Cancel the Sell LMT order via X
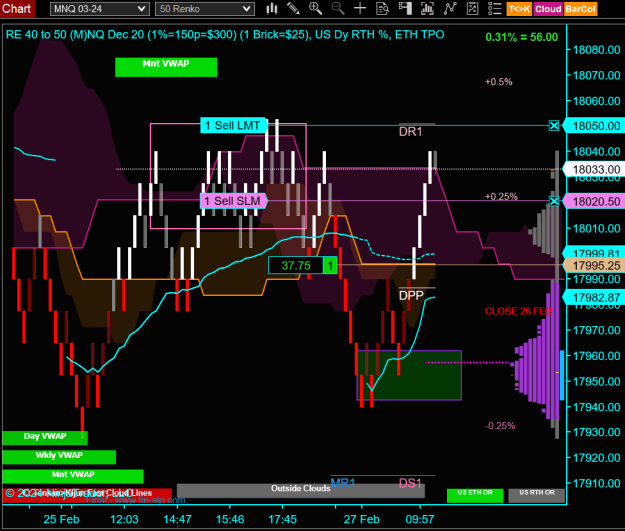The width and height of the screenshot is (625, 531). pyautogui.click(x=554, y=126)
